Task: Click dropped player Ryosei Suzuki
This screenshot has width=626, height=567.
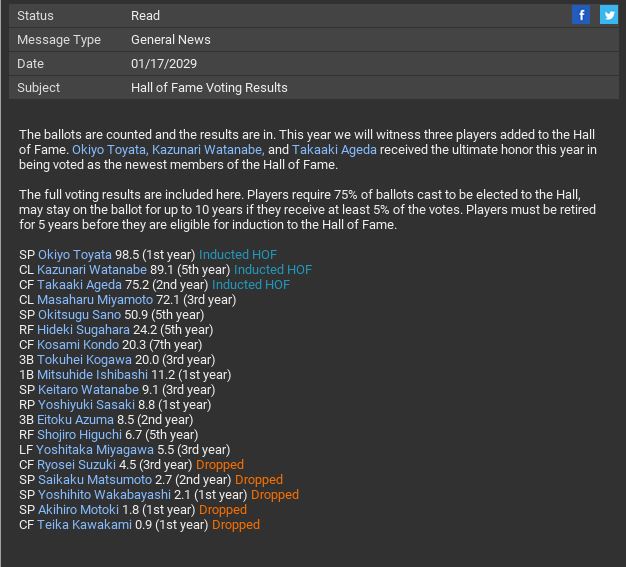Action: click(76, 465)
